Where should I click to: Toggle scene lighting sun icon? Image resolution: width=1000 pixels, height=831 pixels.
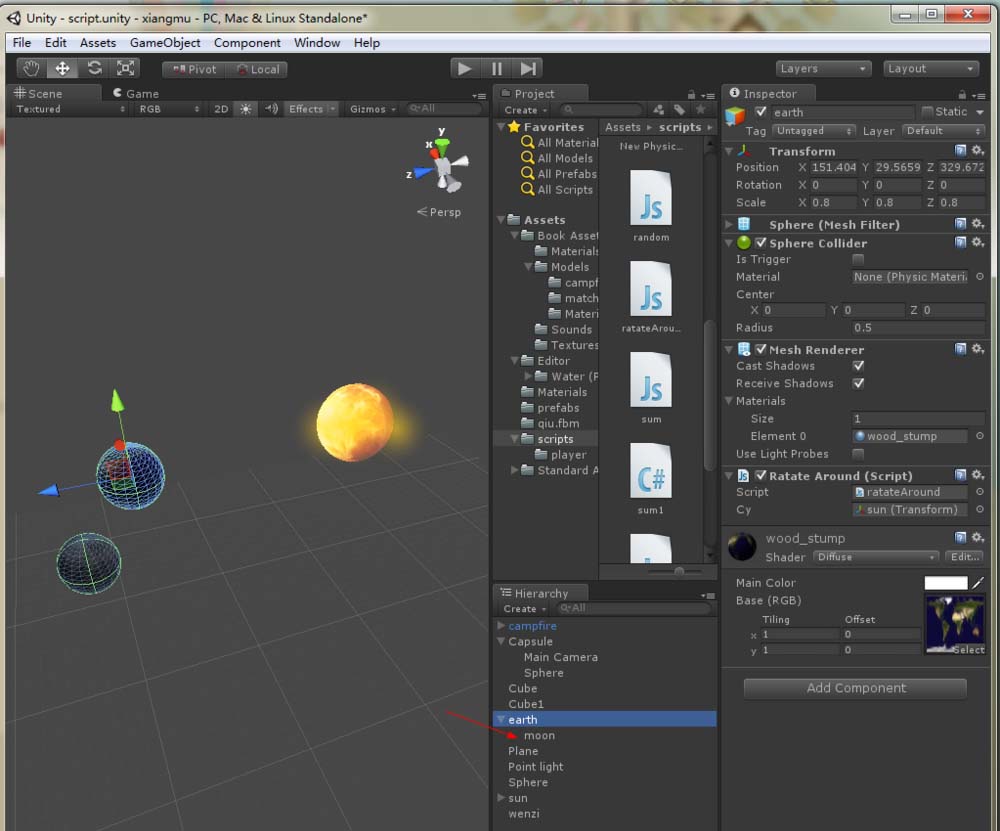tap(246, 109)
